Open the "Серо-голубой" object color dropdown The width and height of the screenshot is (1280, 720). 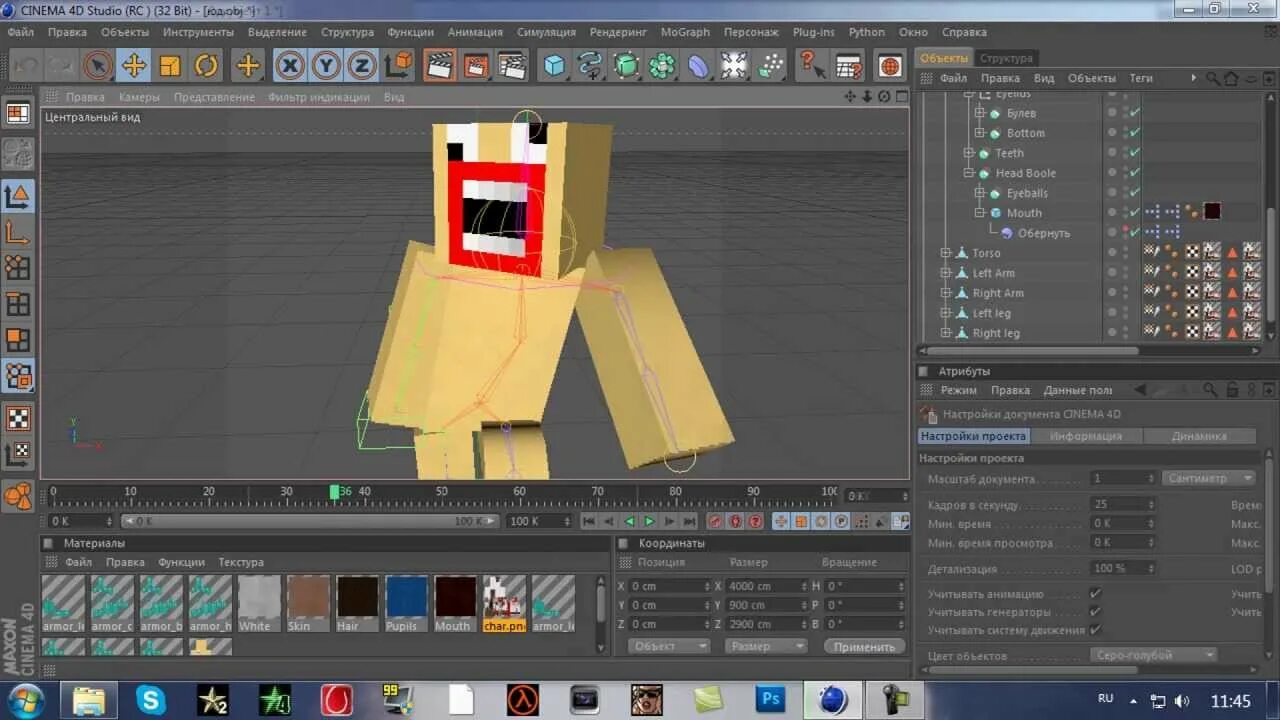tap(1152, 655)
